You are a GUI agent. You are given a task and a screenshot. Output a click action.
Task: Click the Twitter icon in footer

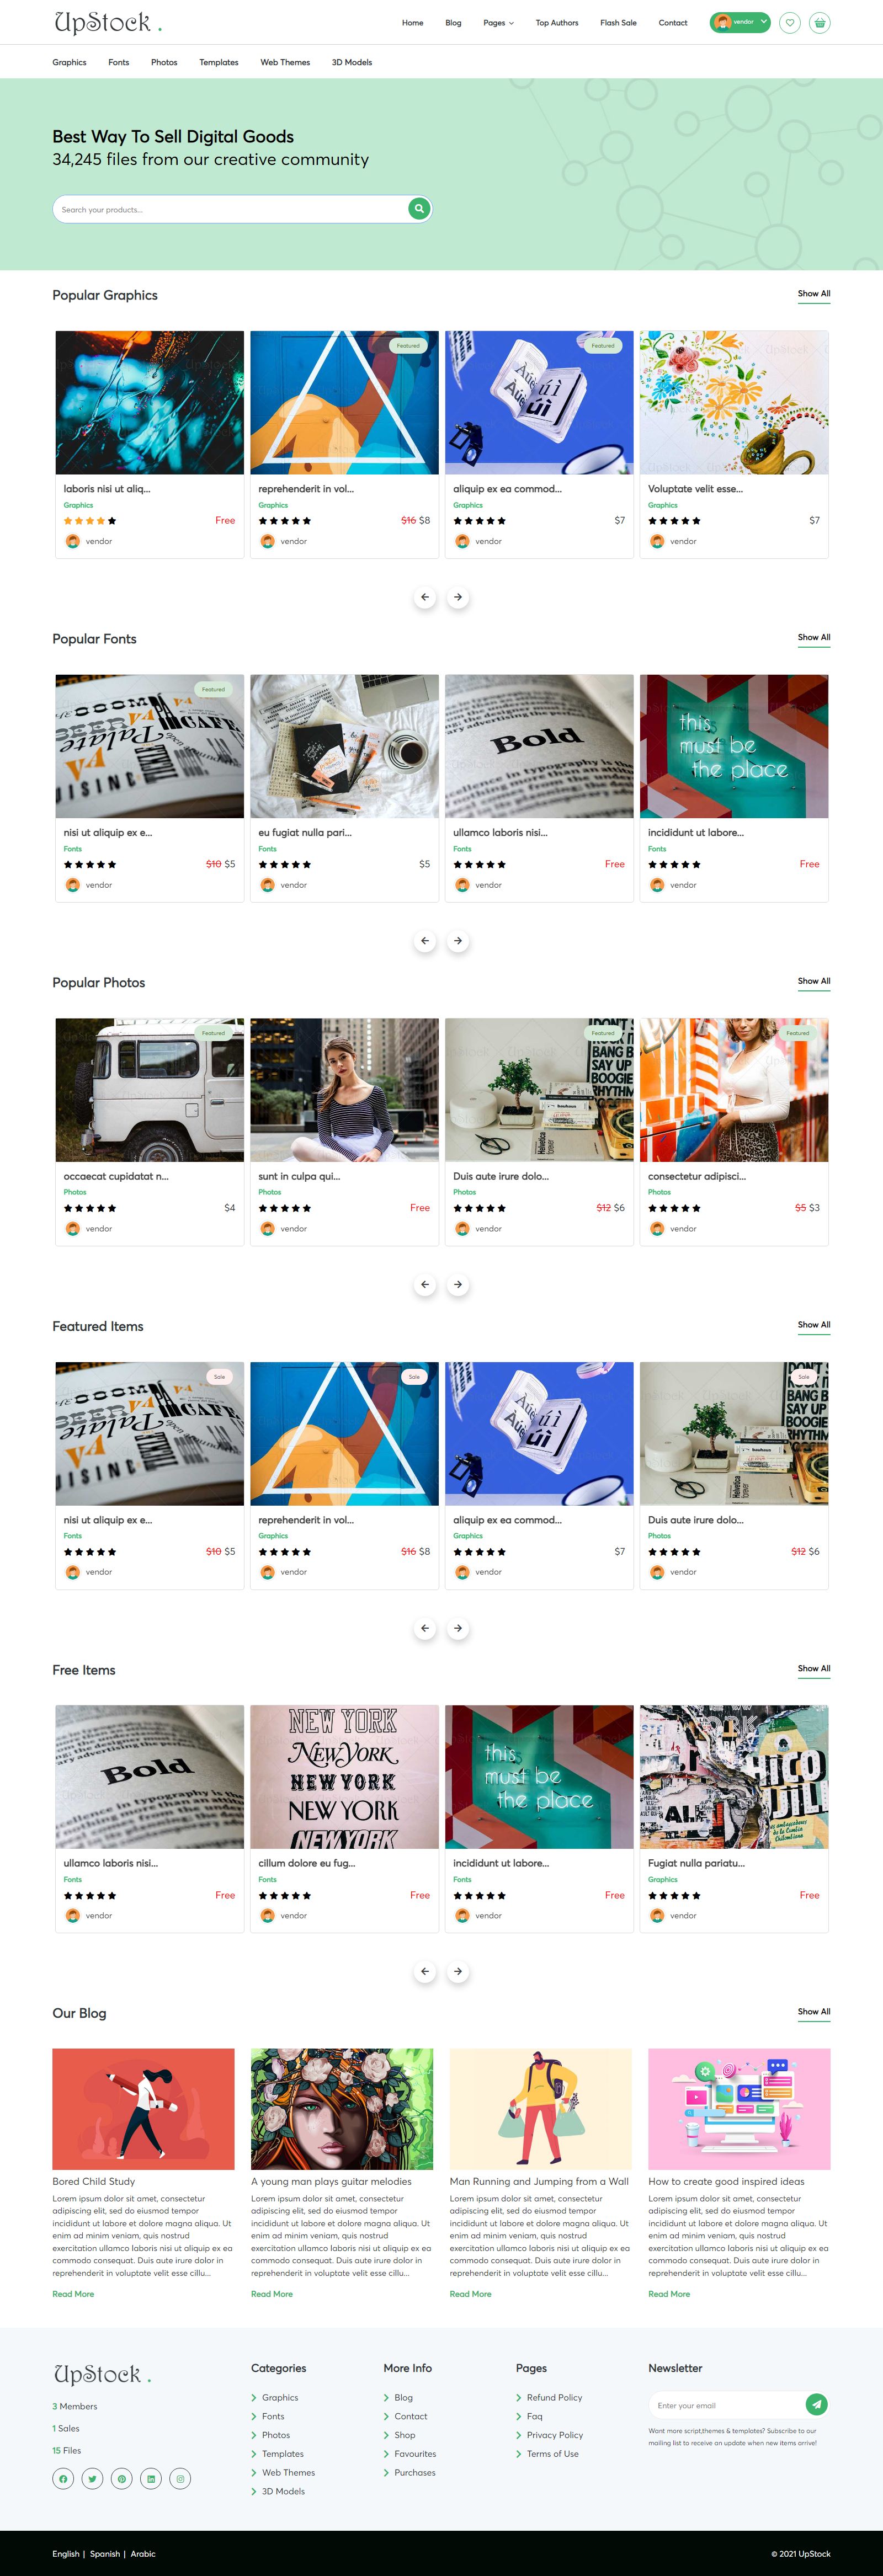point(92,2478)
